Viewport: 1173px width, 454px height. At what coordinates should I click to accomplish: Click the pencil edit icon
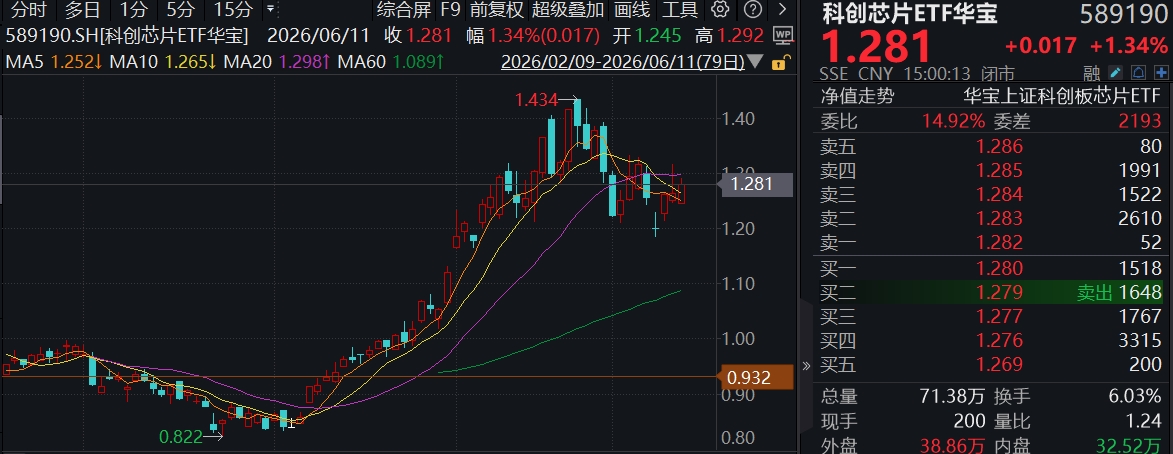point(1115,73)
